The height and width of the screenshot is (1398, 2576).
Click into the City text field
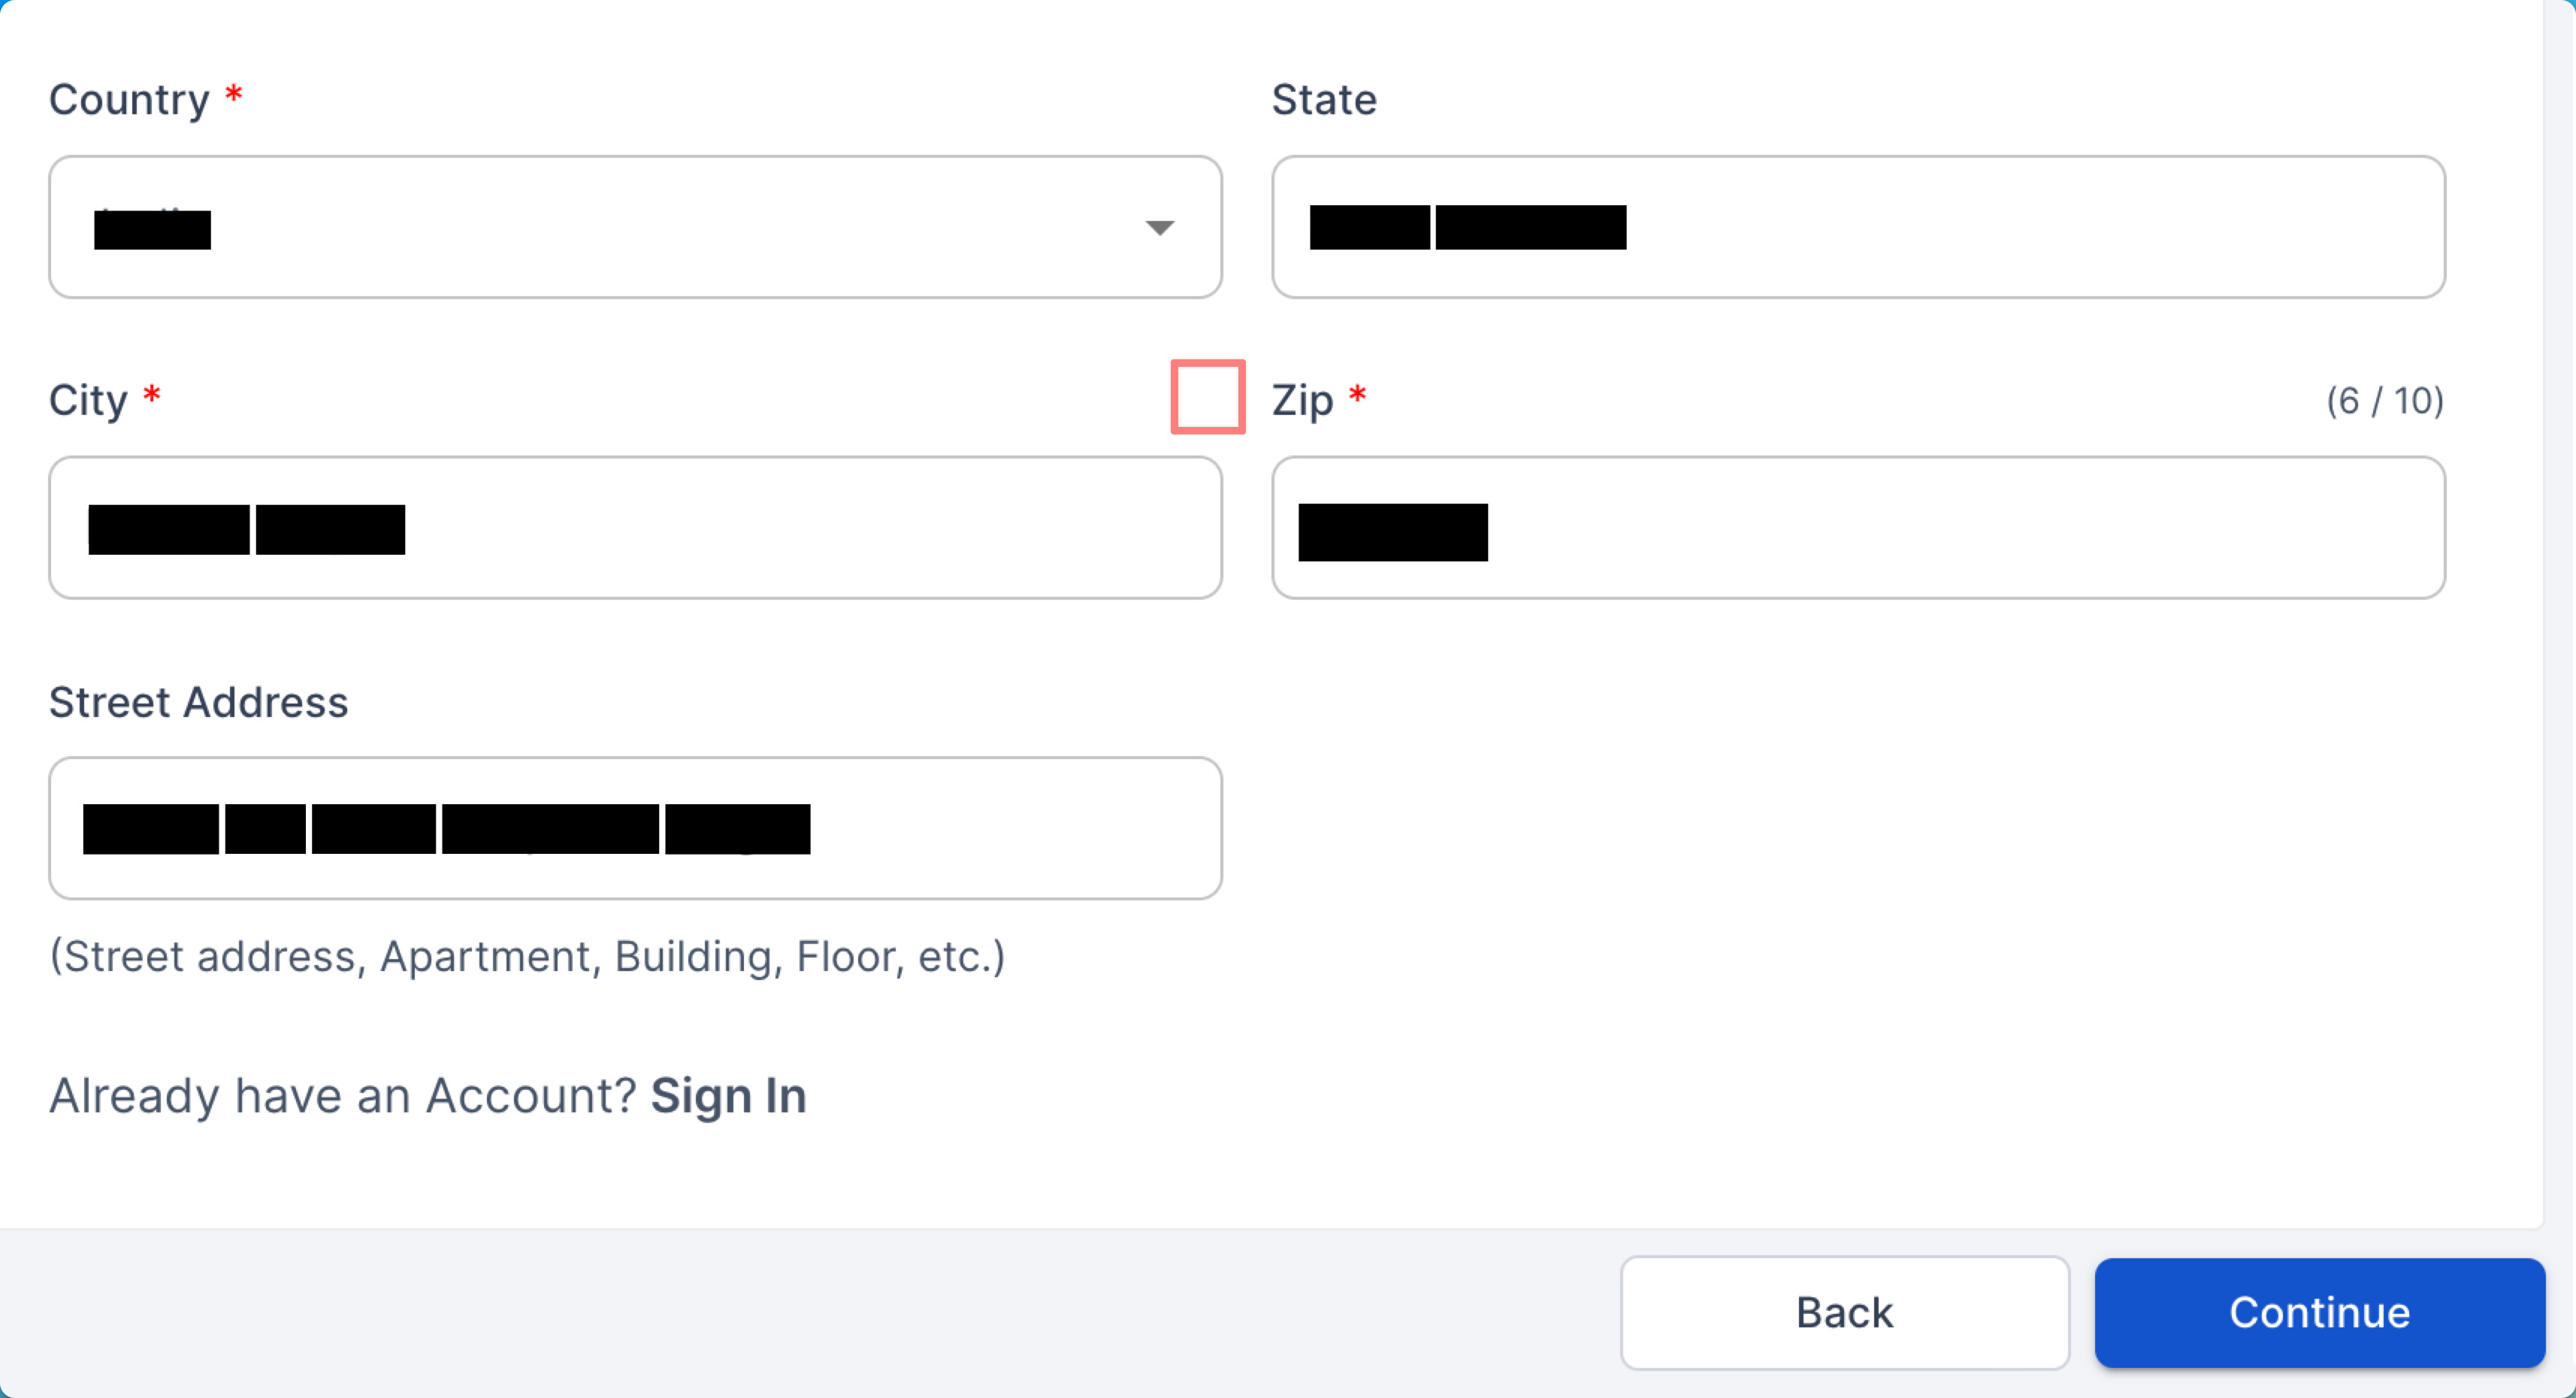click(x=635, y=528)
